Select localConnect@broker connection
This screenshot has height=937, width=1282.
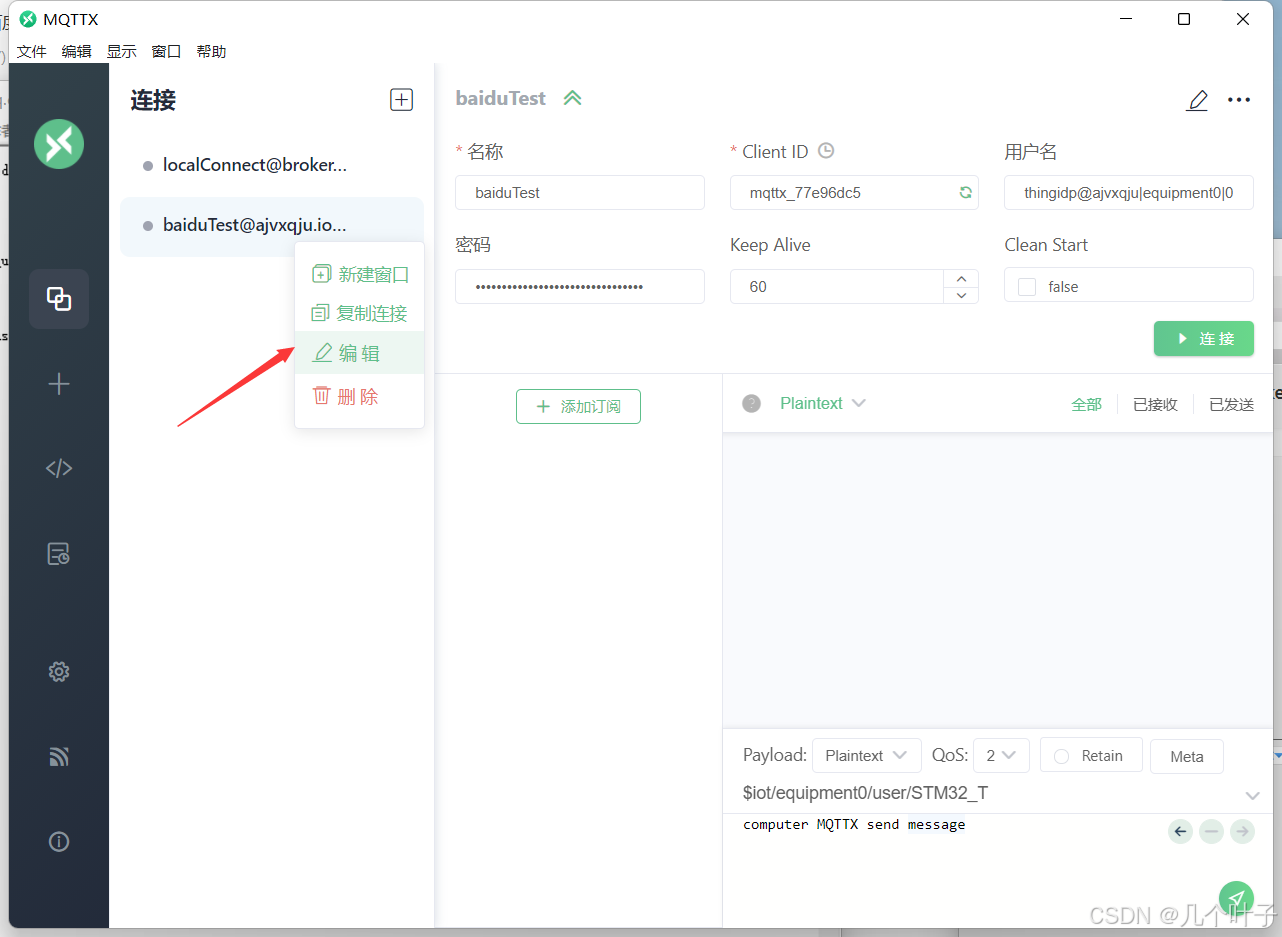[x=272, y=165]
